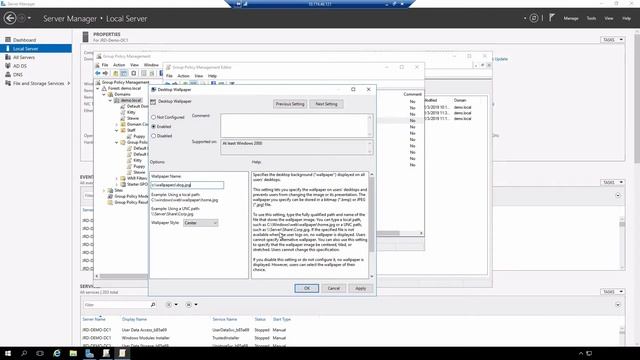Open Server Manager View menu
640x360 pixels.
pos(609,18)
